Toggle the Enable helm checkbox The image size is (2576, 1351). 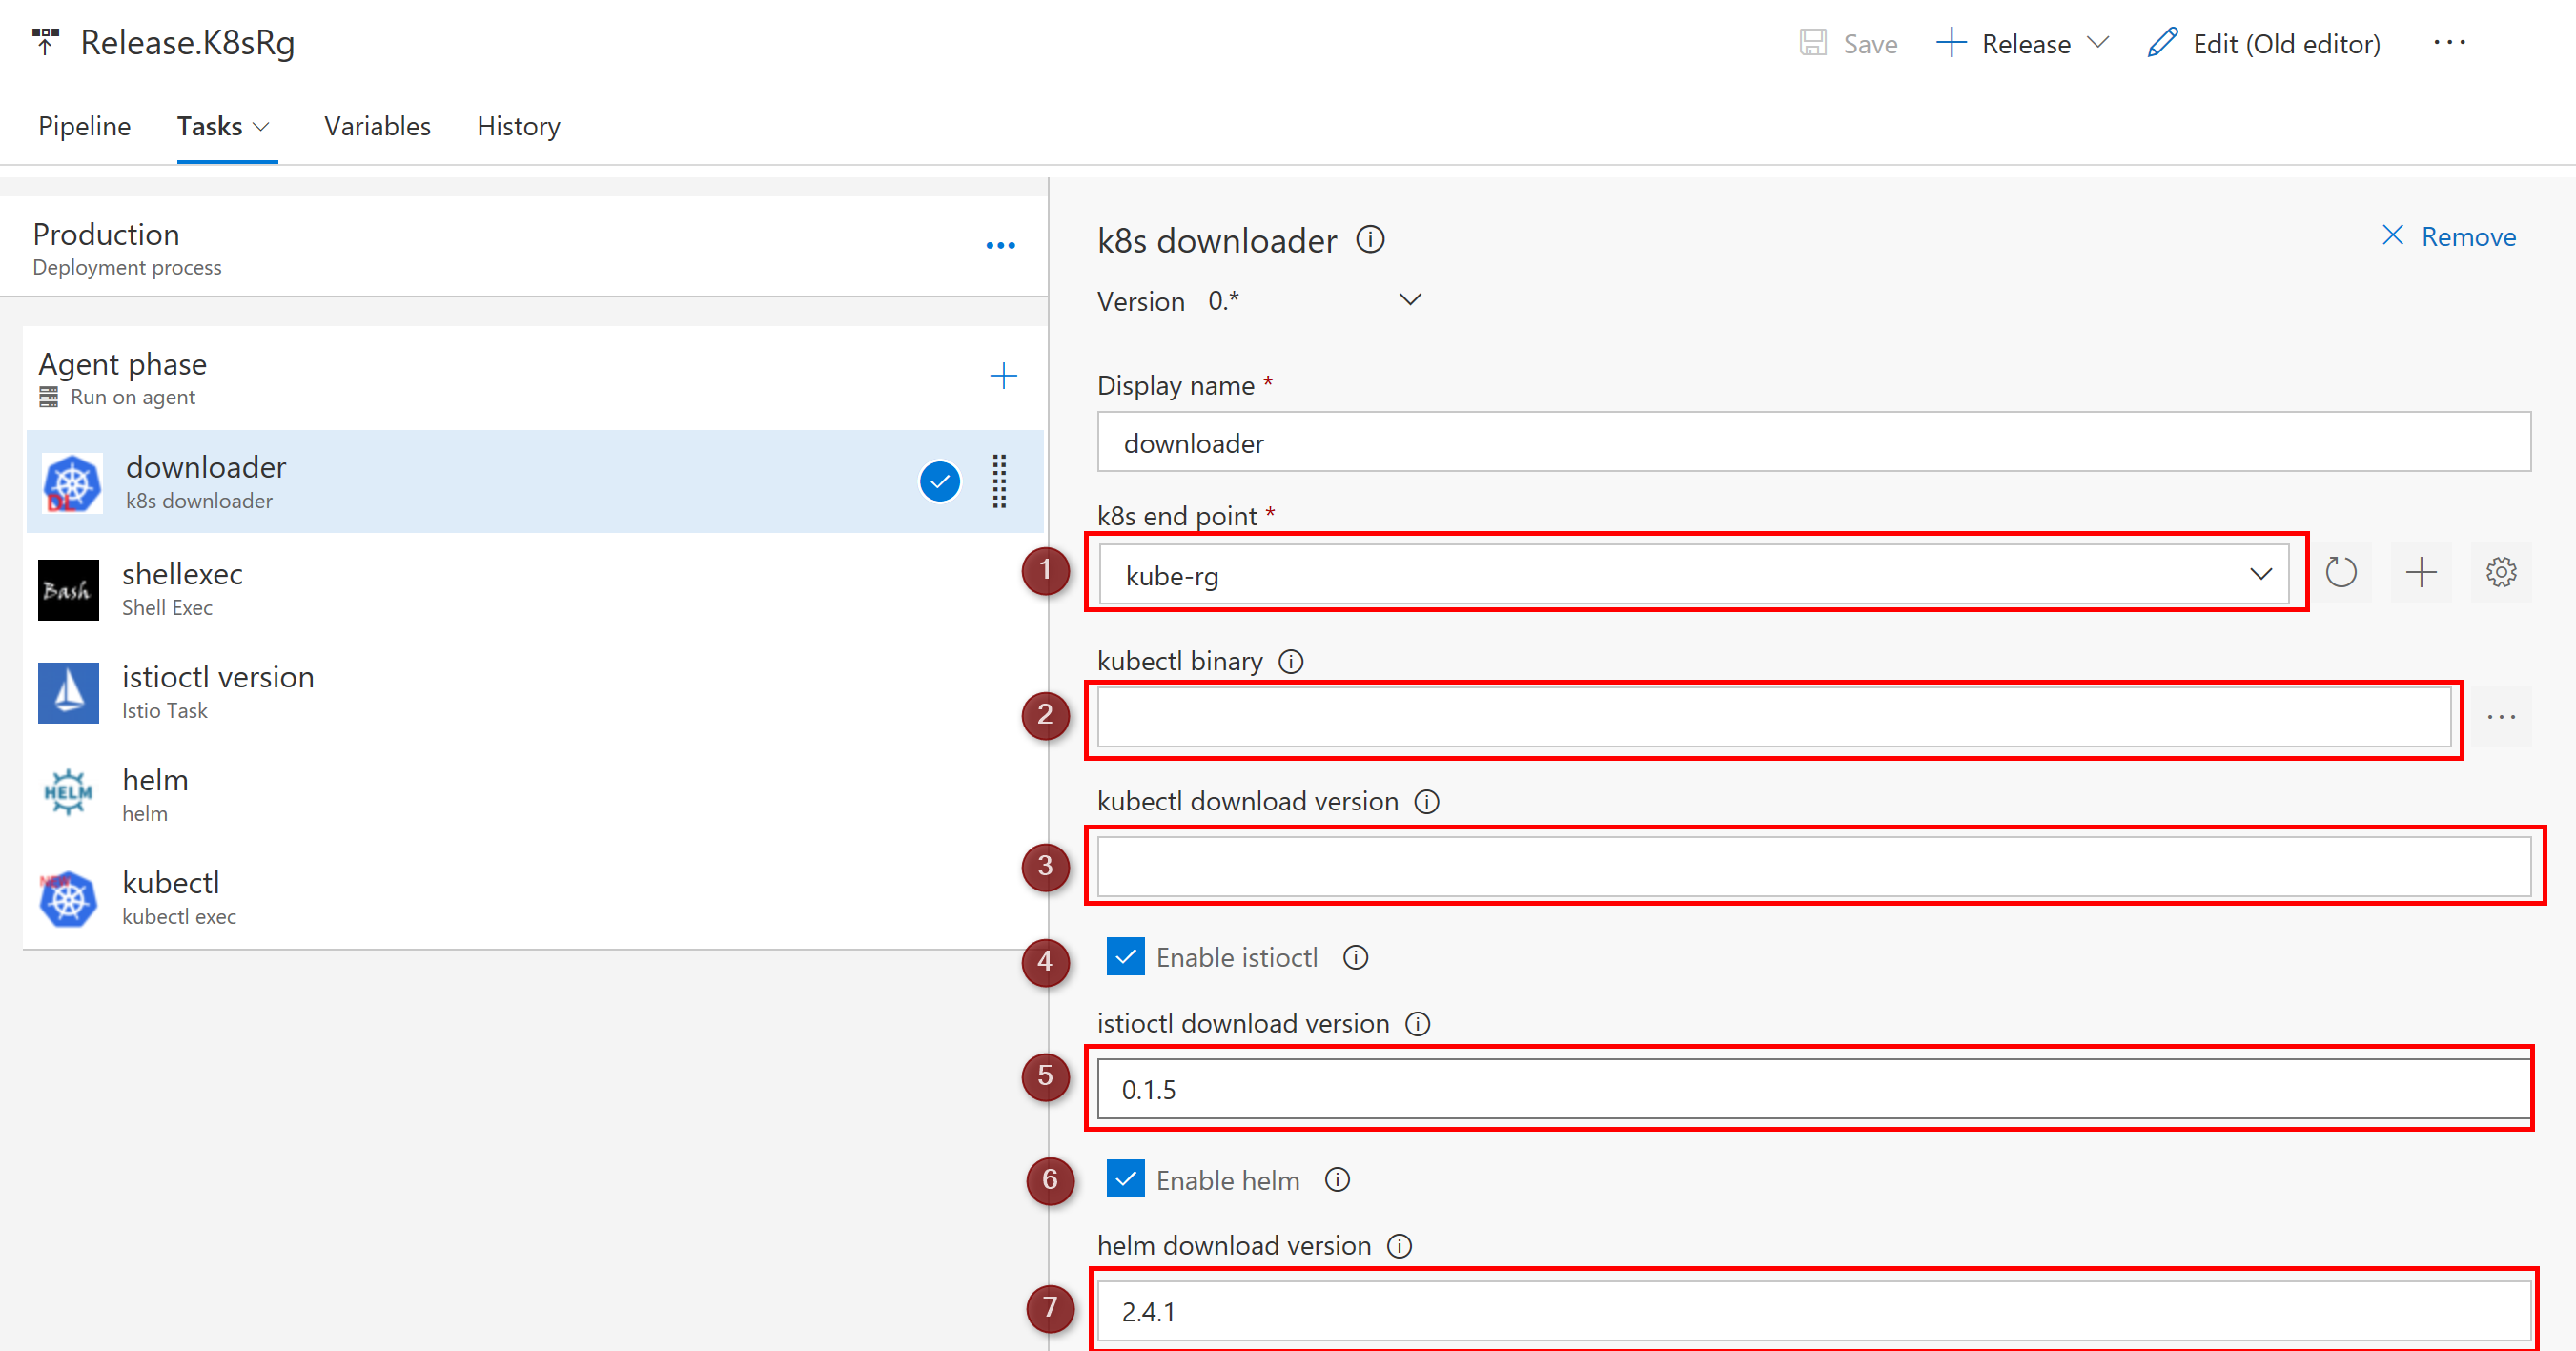(1125, 1180)
